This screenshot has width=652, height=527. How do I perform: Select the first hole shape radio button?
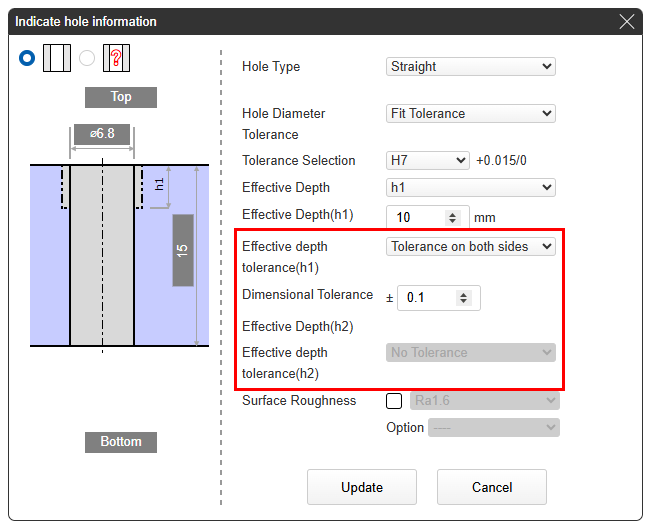(27, 58)
